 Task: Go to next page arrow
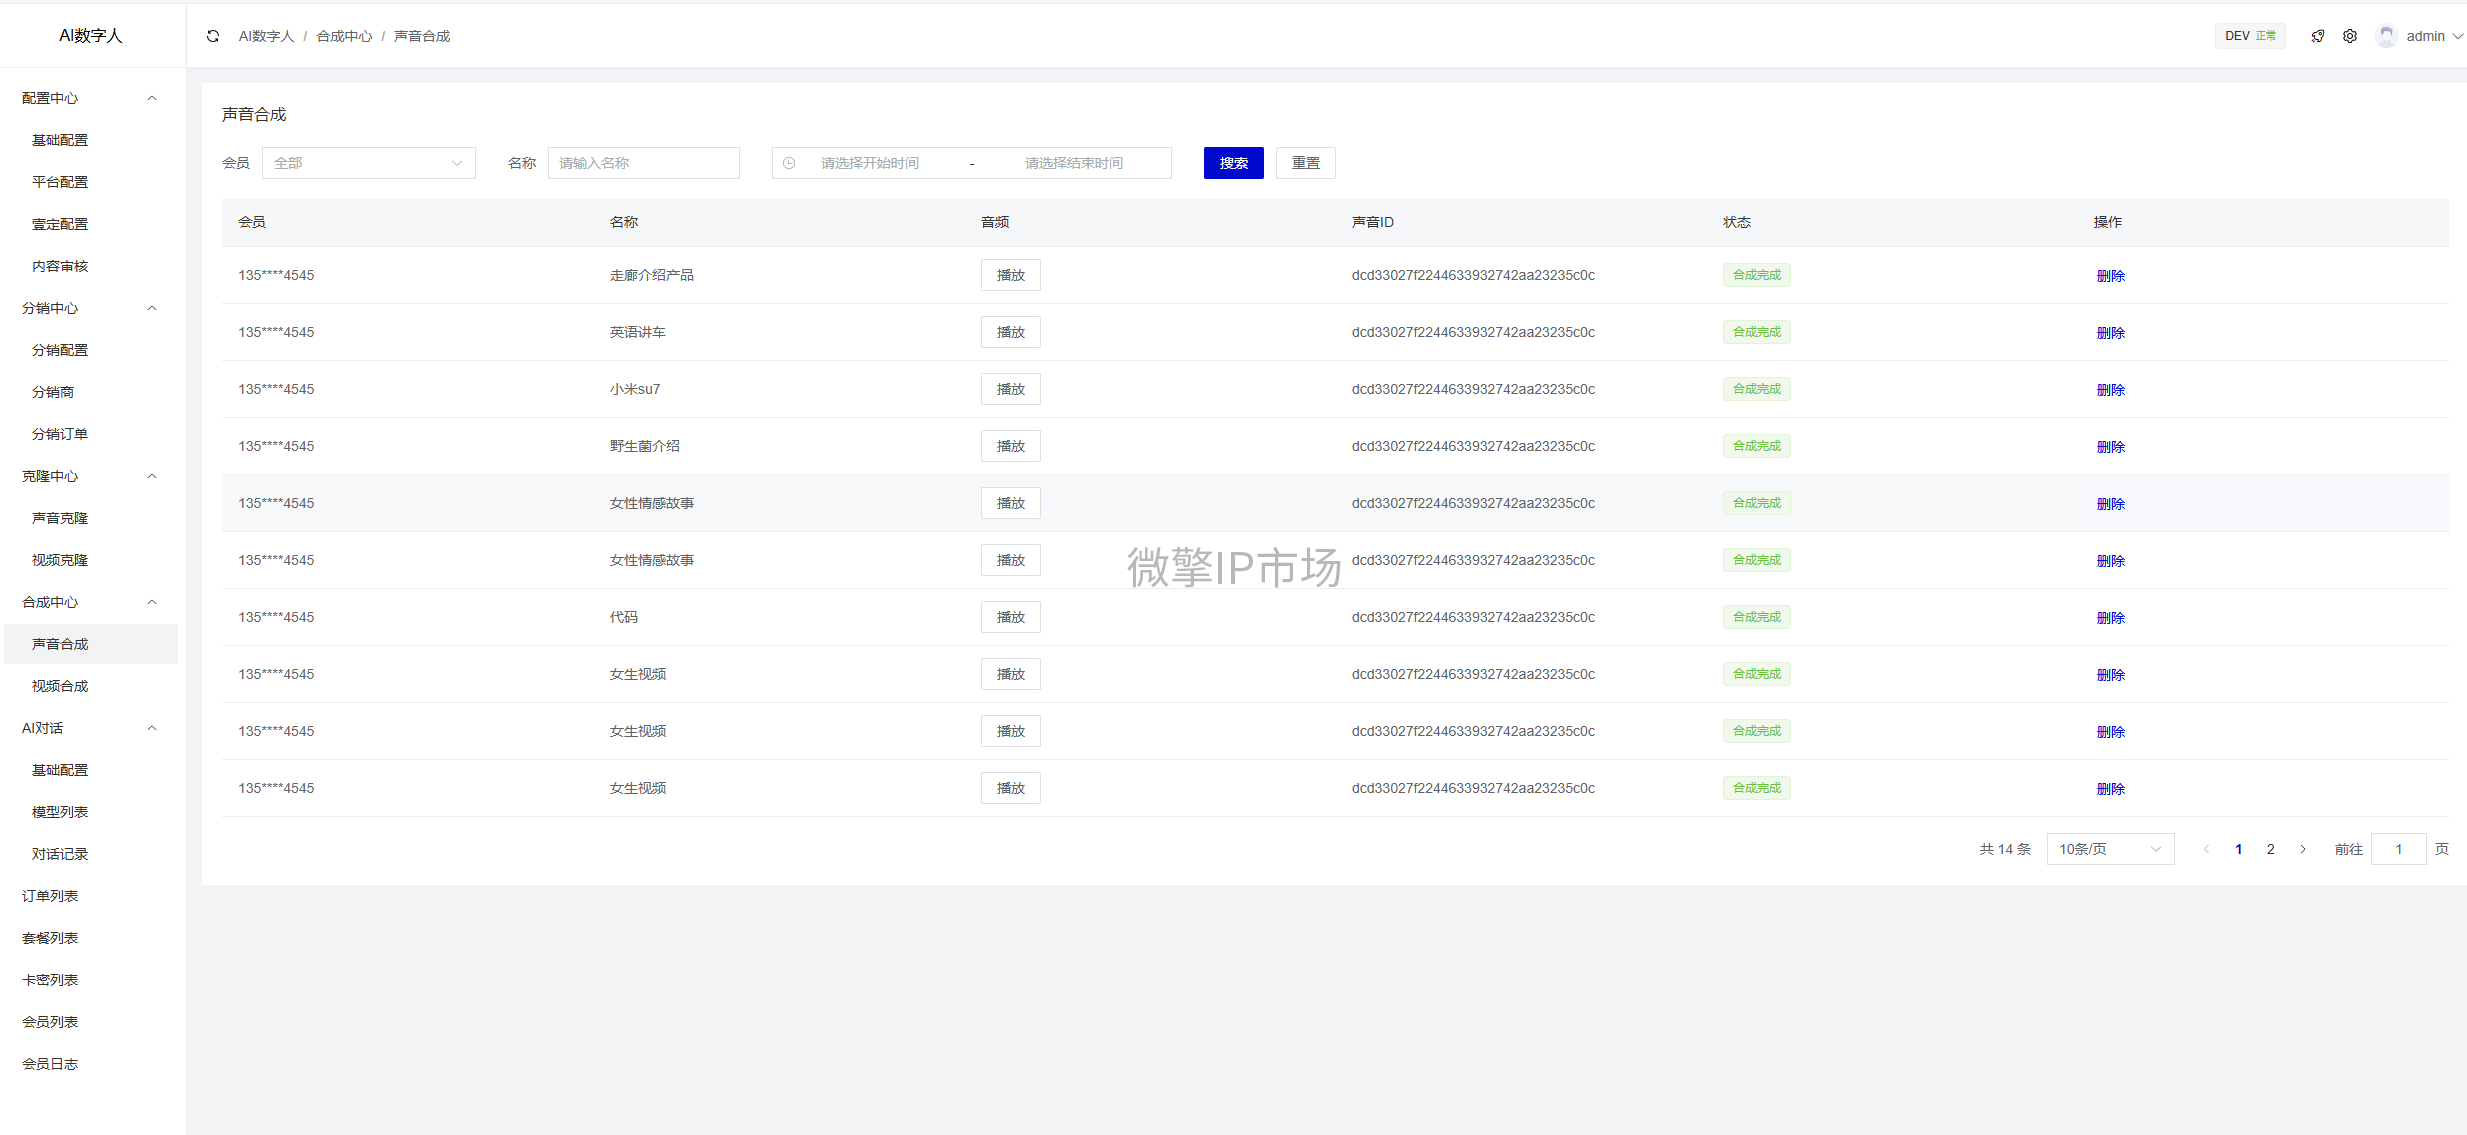[2303, 849]
